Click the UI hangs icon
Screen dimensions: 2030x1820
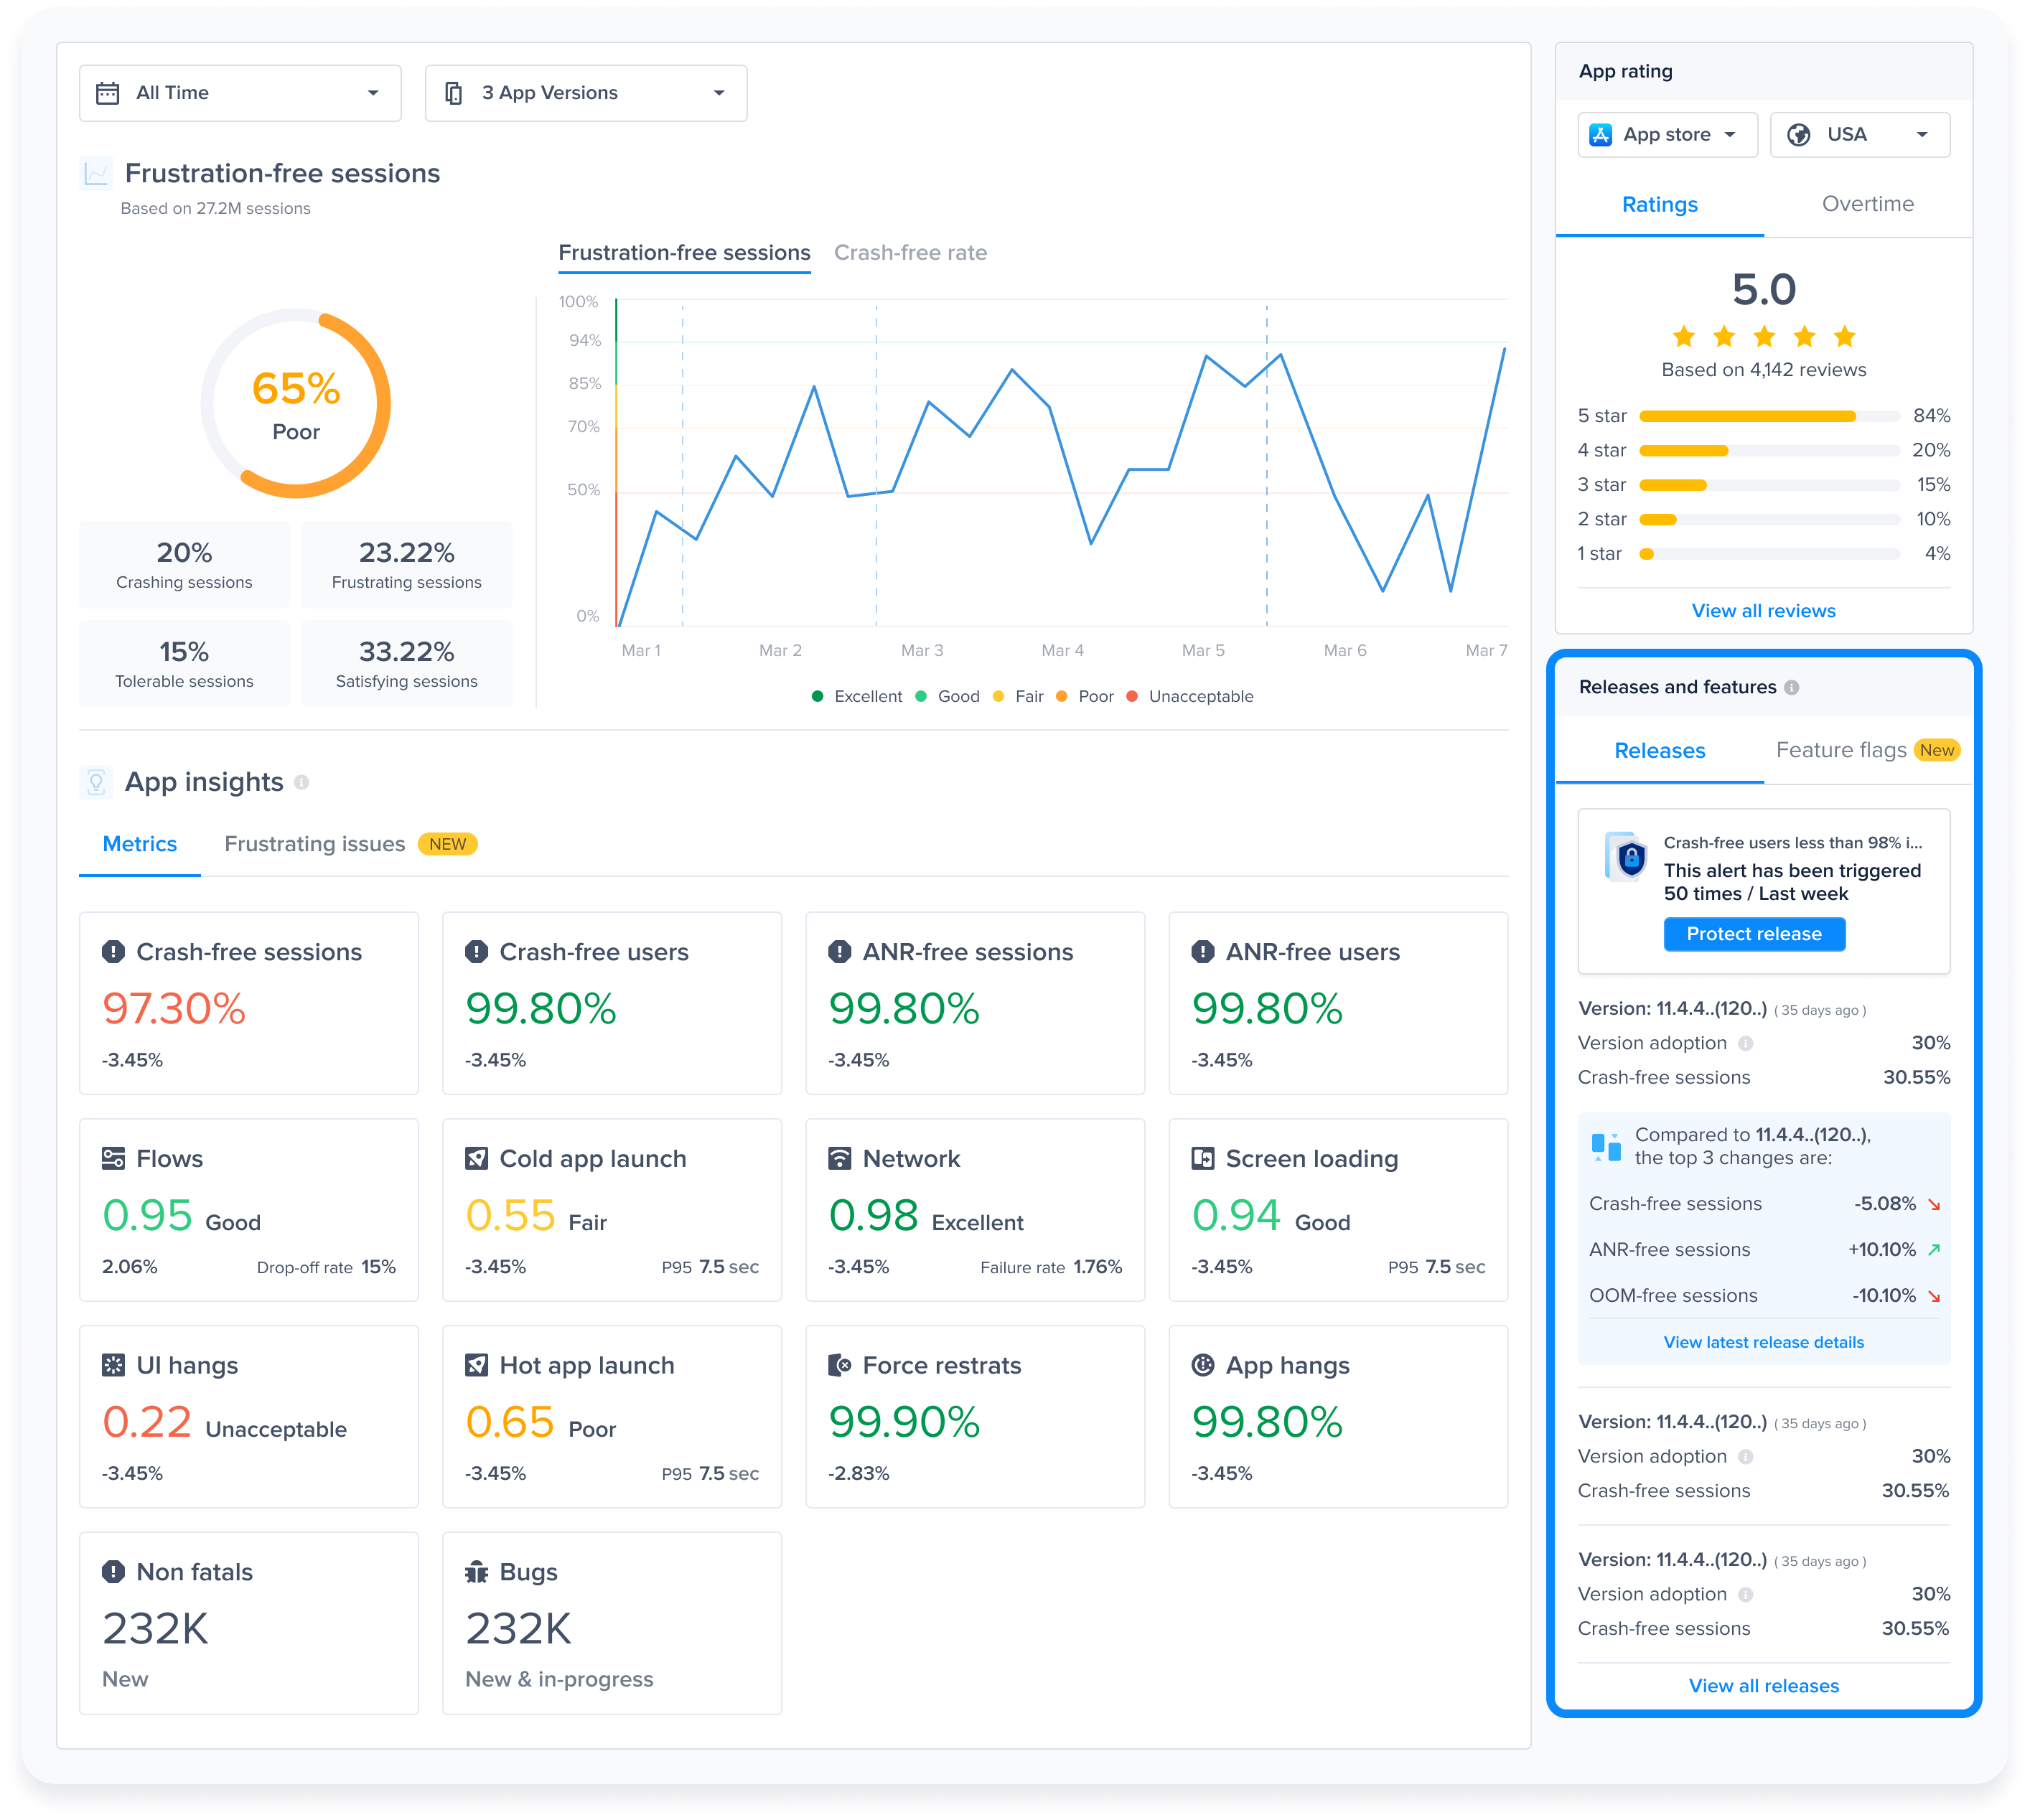point(113,1365)
